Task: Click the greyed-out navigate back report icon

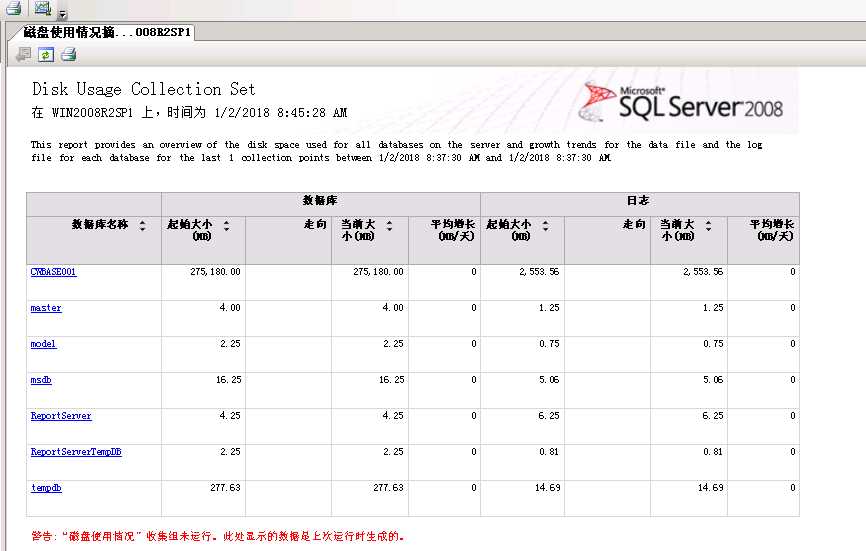Action: [x=23, y=54]
